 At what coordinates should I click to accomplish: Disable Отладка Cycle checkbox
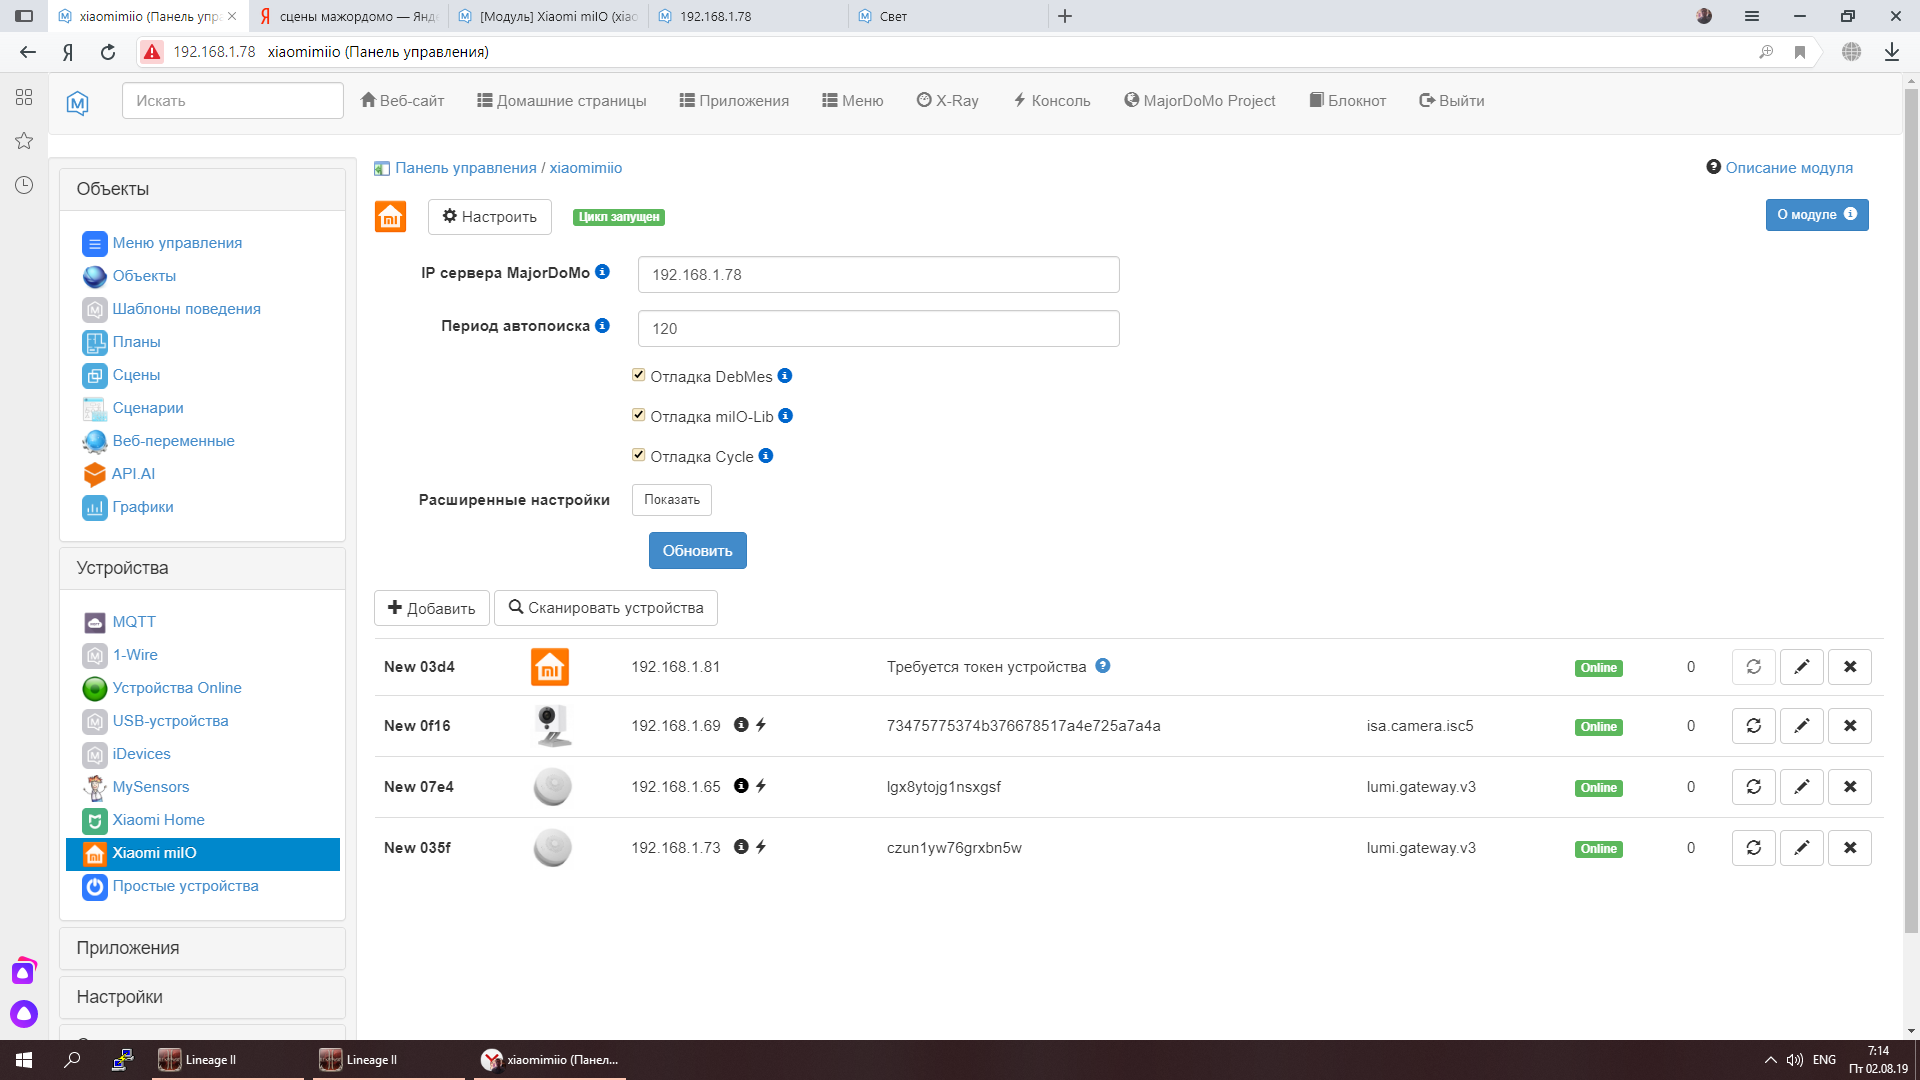click(638, 455)
